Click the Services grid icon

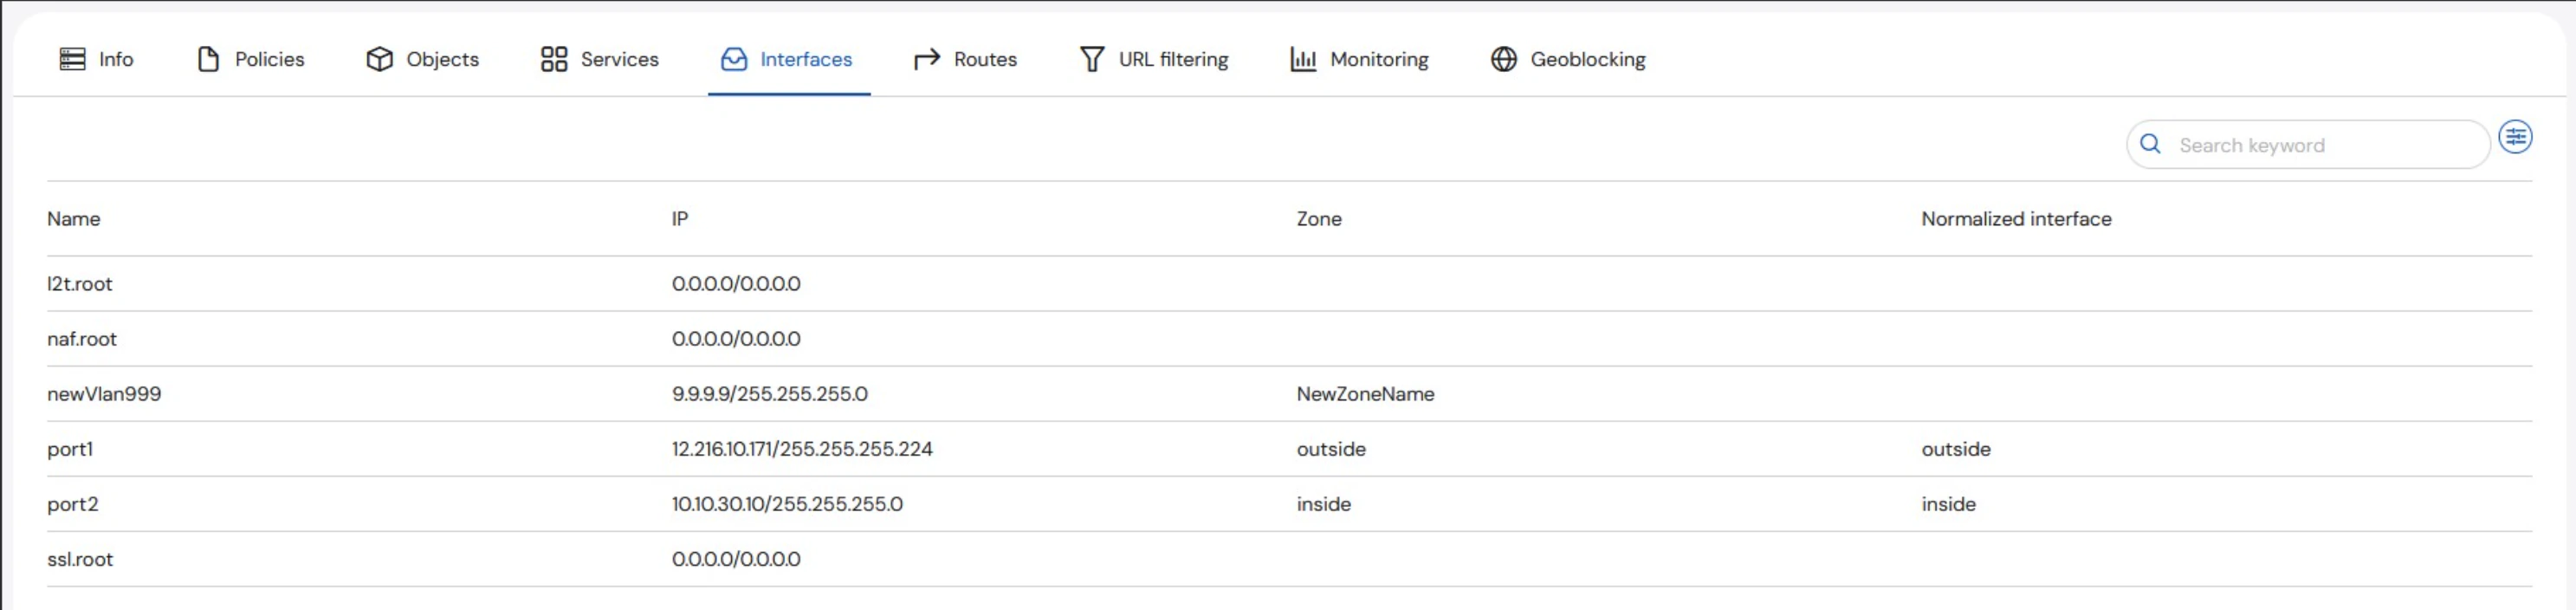click(553, 59)
